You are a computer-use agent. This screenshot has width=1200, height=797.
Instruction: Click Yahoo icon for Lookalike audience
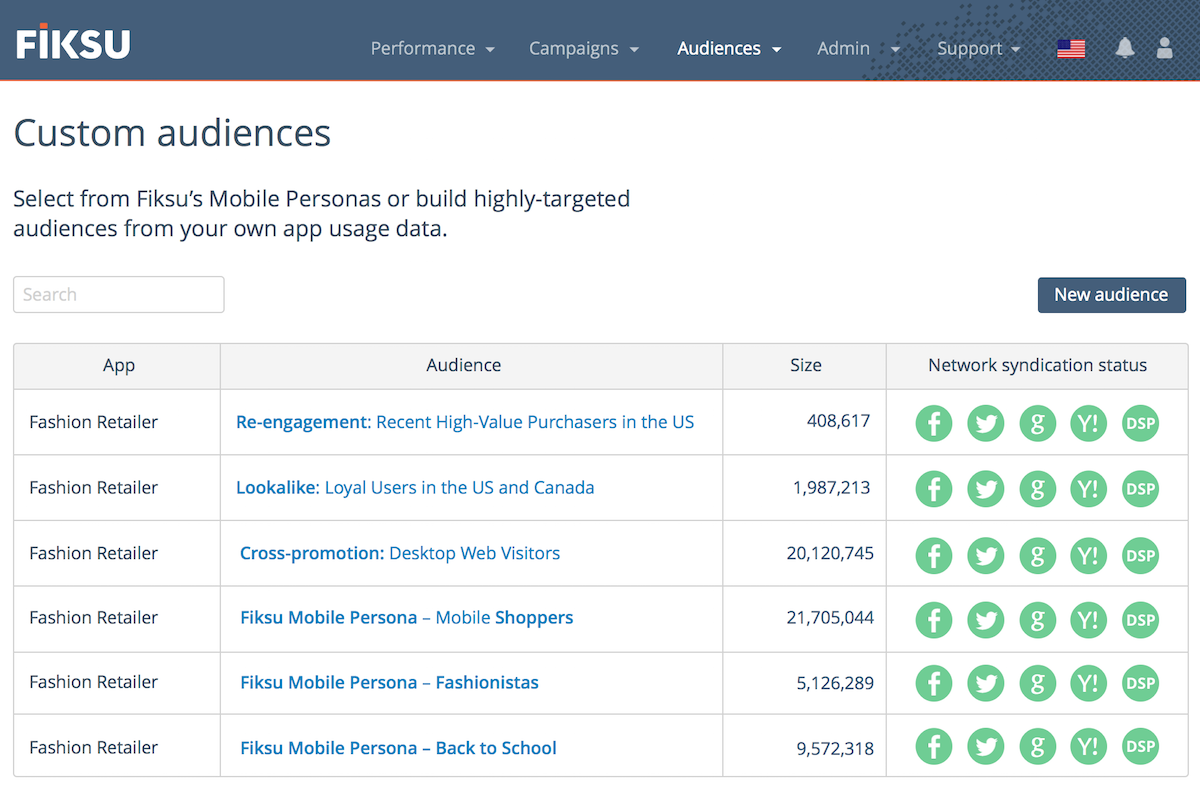click(1089, 488)
